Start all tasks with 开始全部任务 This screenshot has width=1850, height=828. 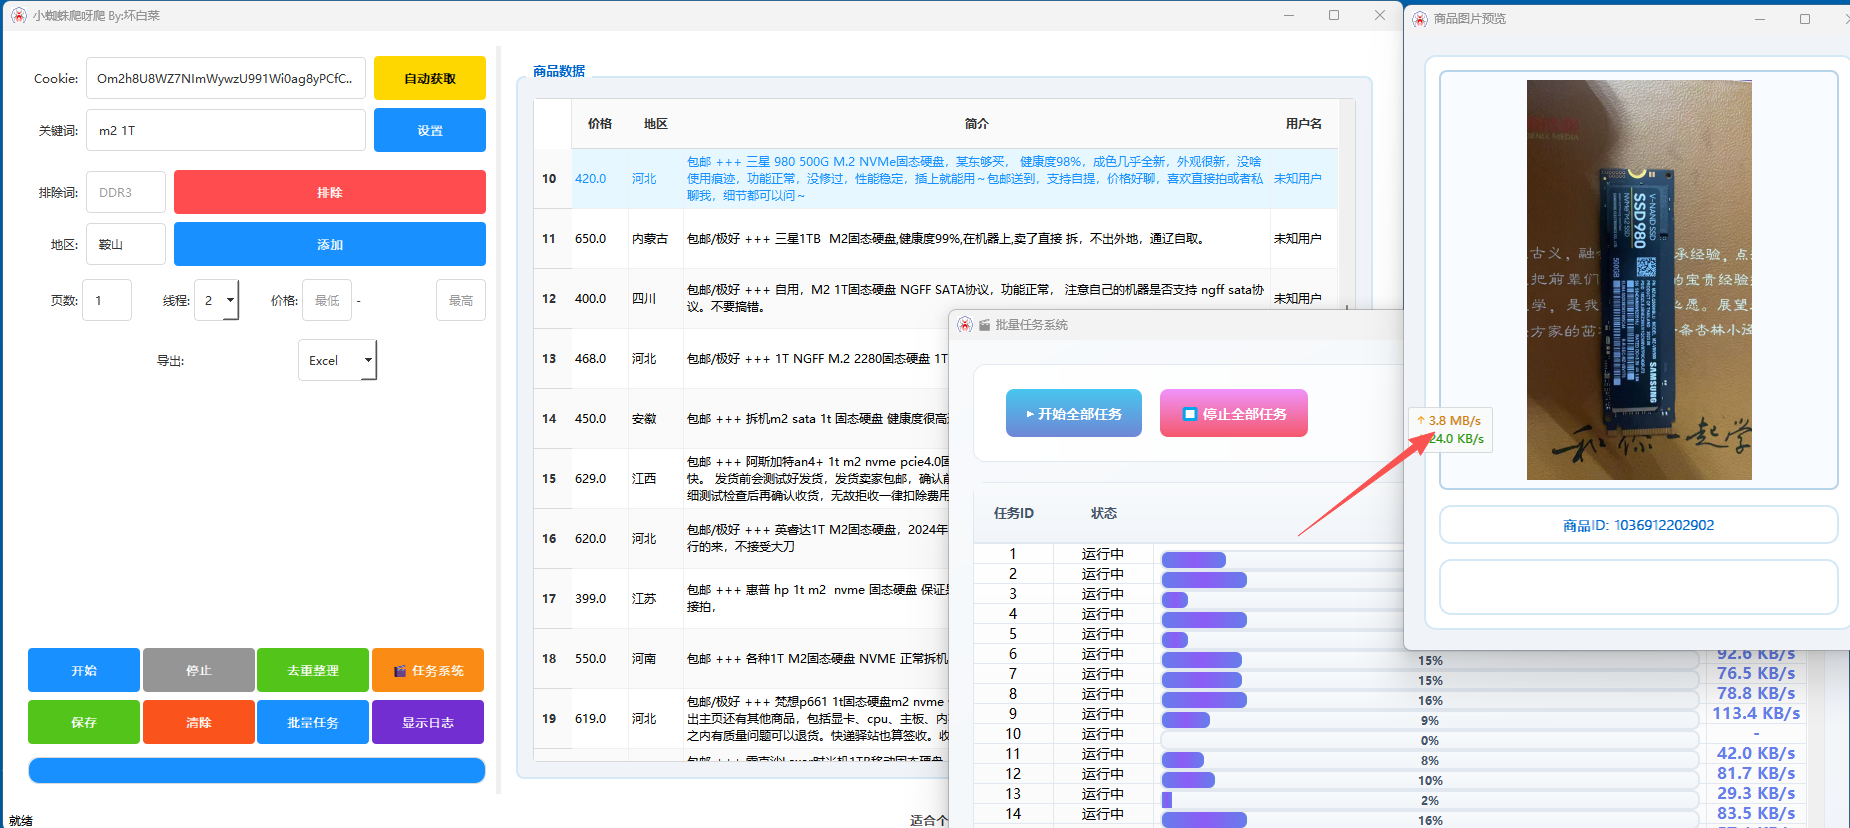point(1073,414)
